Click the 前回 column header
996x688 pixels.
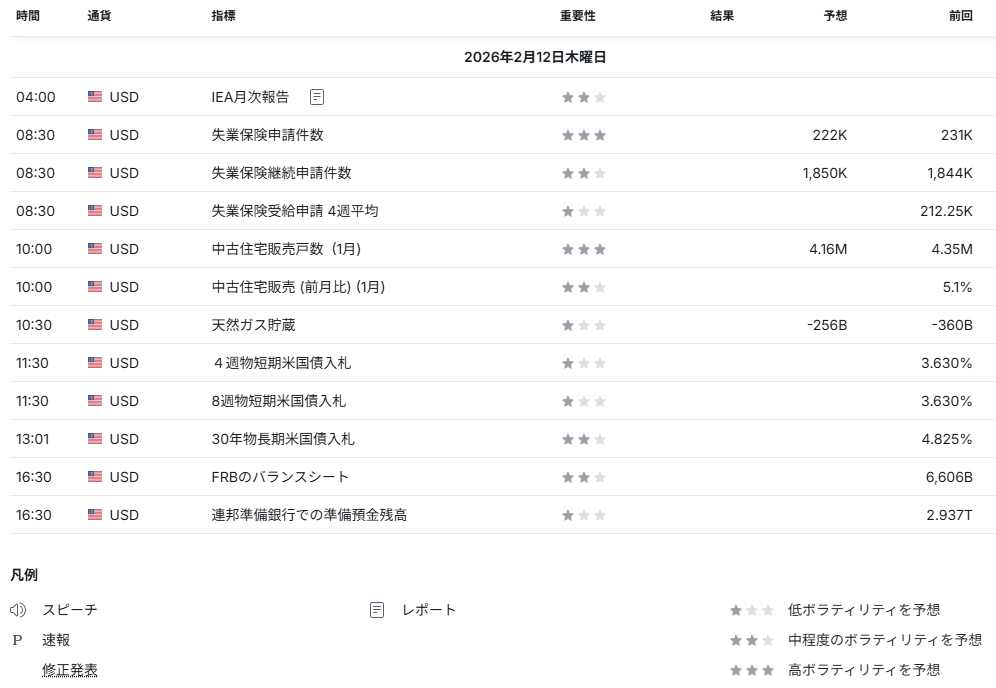click(x=960, y=16)
